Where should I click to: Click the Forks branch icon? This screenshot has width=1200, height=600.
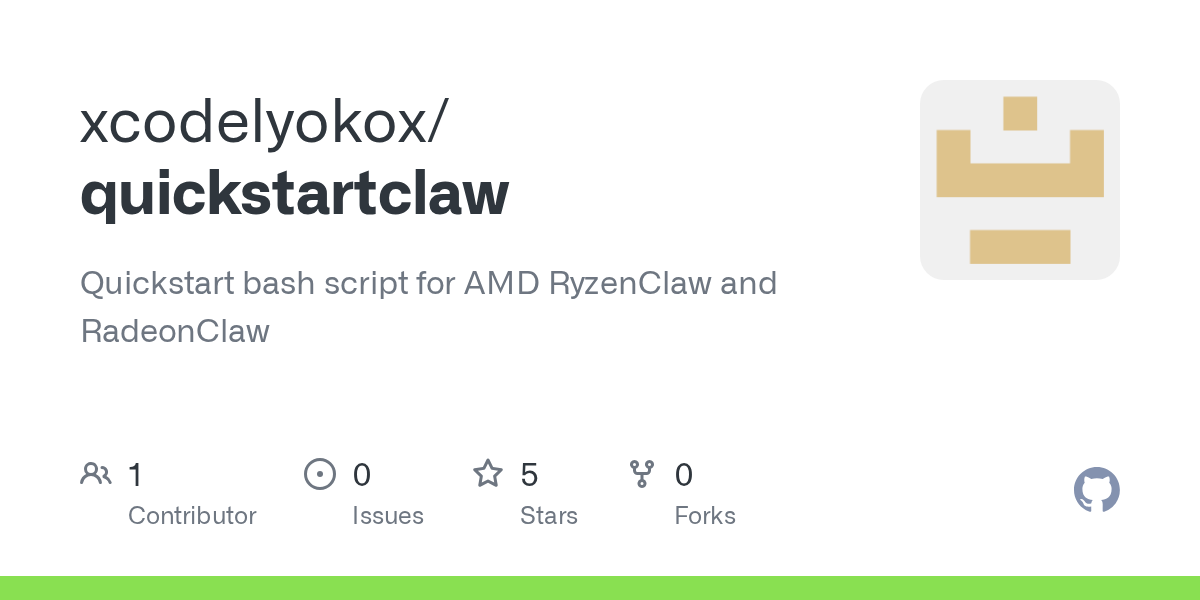[x=641, y=474]
